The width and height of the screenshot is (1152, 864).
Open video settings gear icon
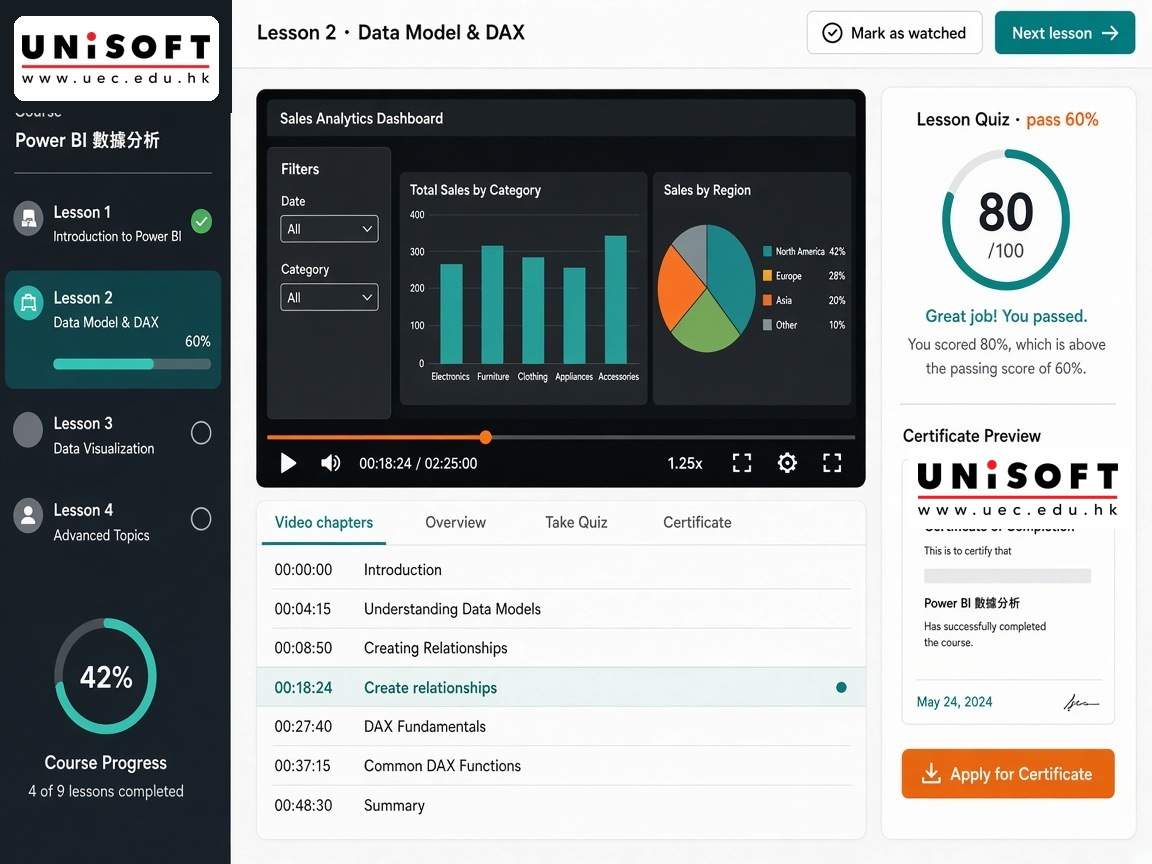coord(787,463)
